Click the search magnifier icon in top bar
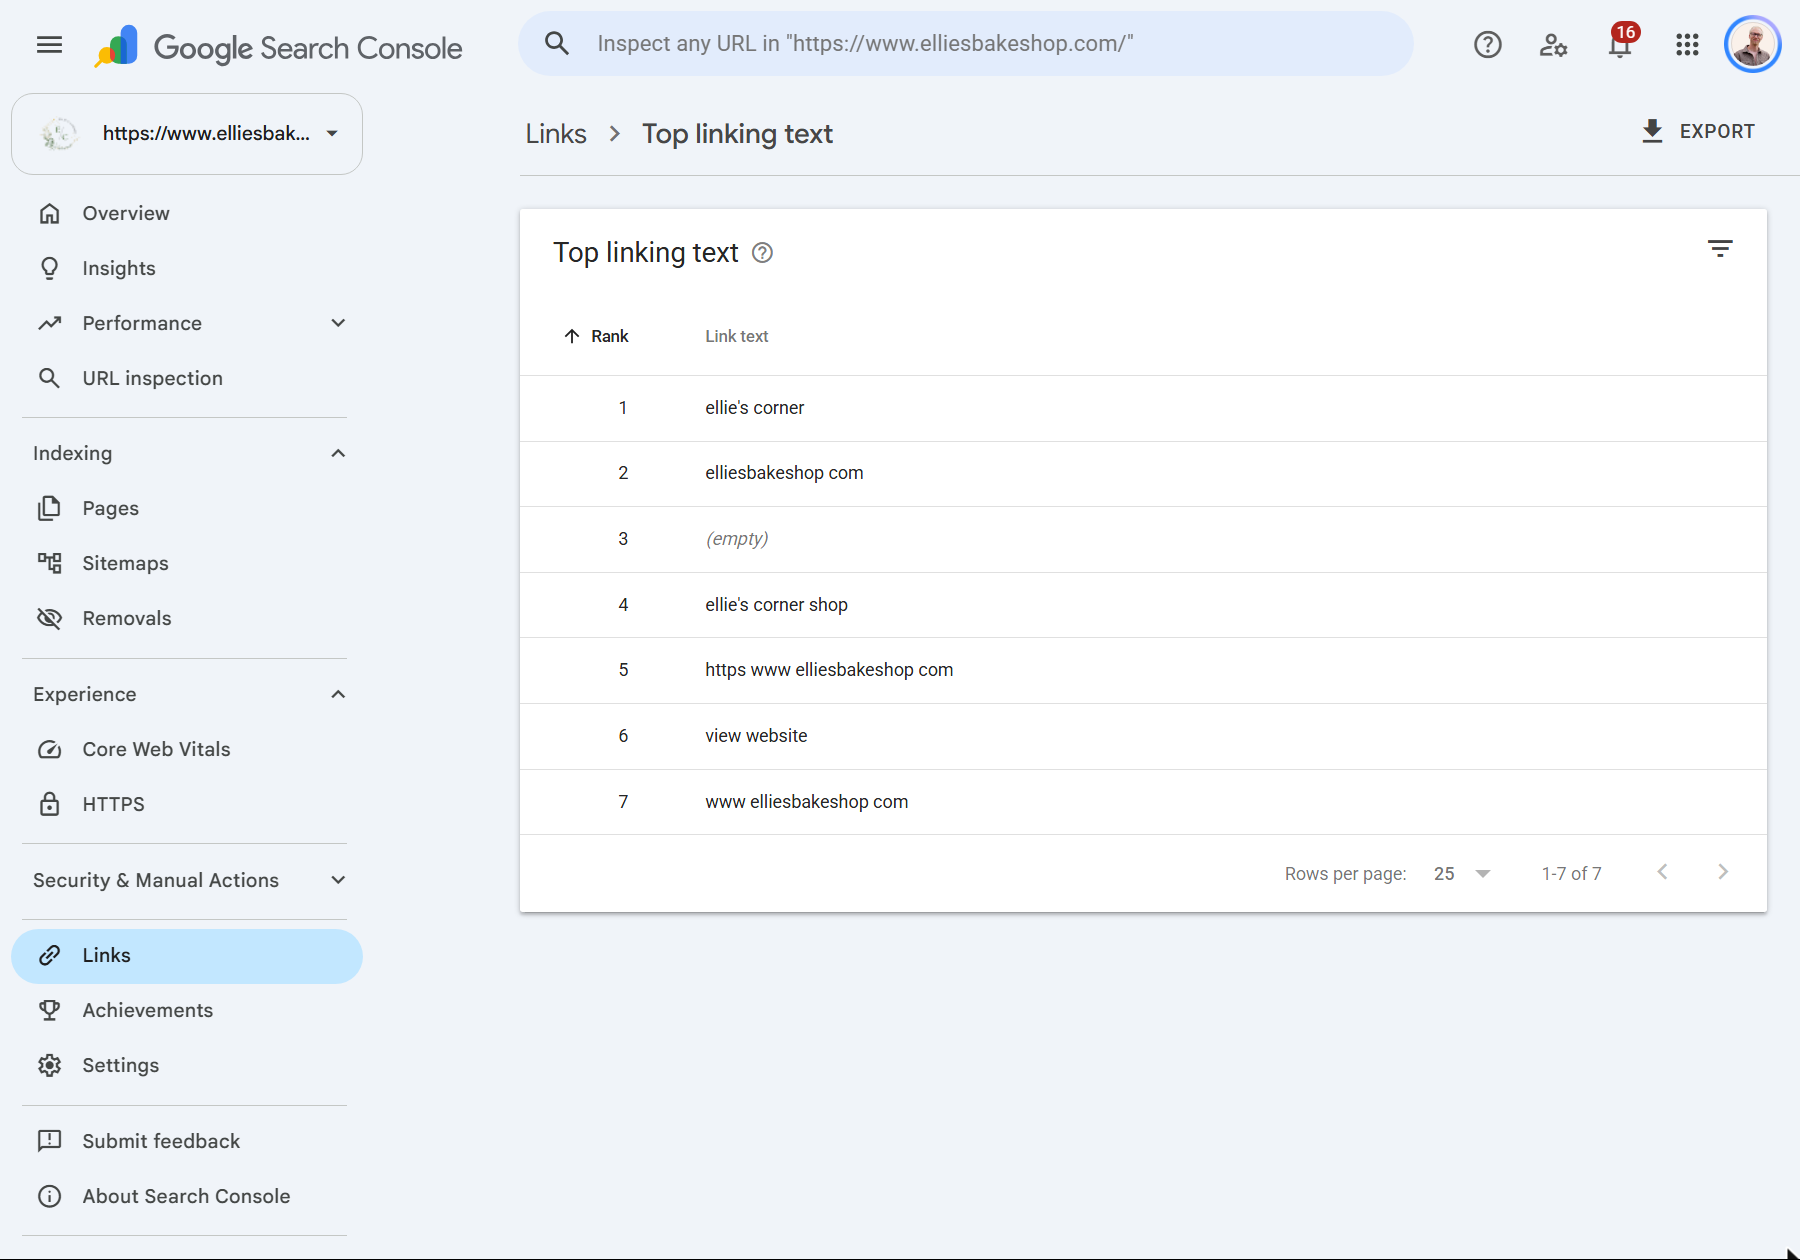Image resolution: width=1800 pixels, height=1260 pixels. point(557,44)
